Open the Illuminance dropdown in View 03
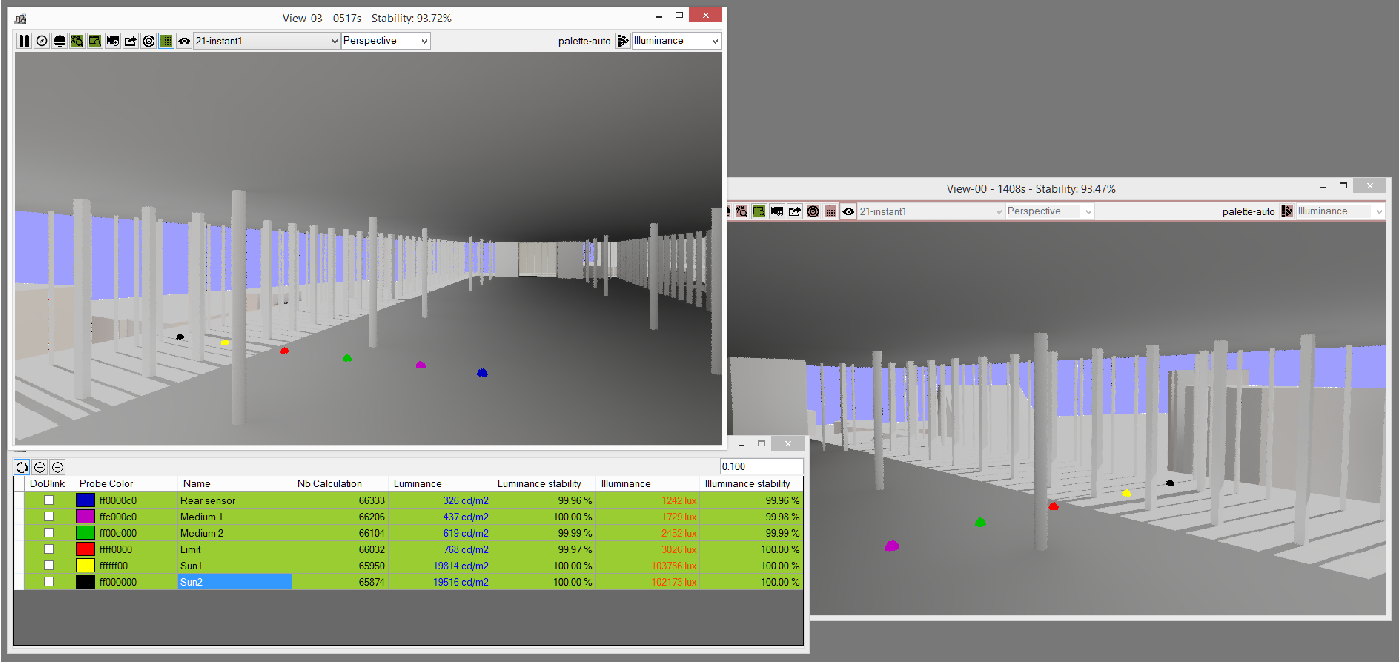The image size is (1400, 662). point(676,41)
